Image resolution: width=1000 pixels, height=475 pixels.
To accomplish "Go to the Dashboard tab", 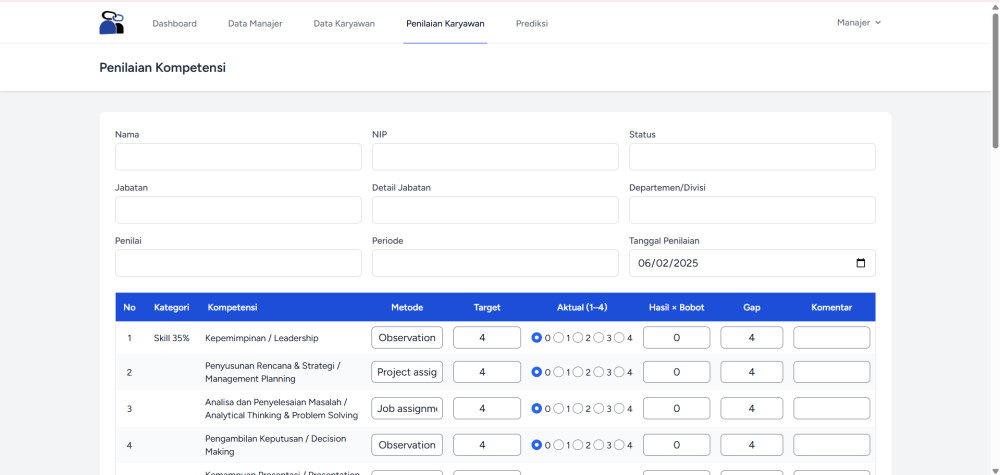I will click(174, 24).
